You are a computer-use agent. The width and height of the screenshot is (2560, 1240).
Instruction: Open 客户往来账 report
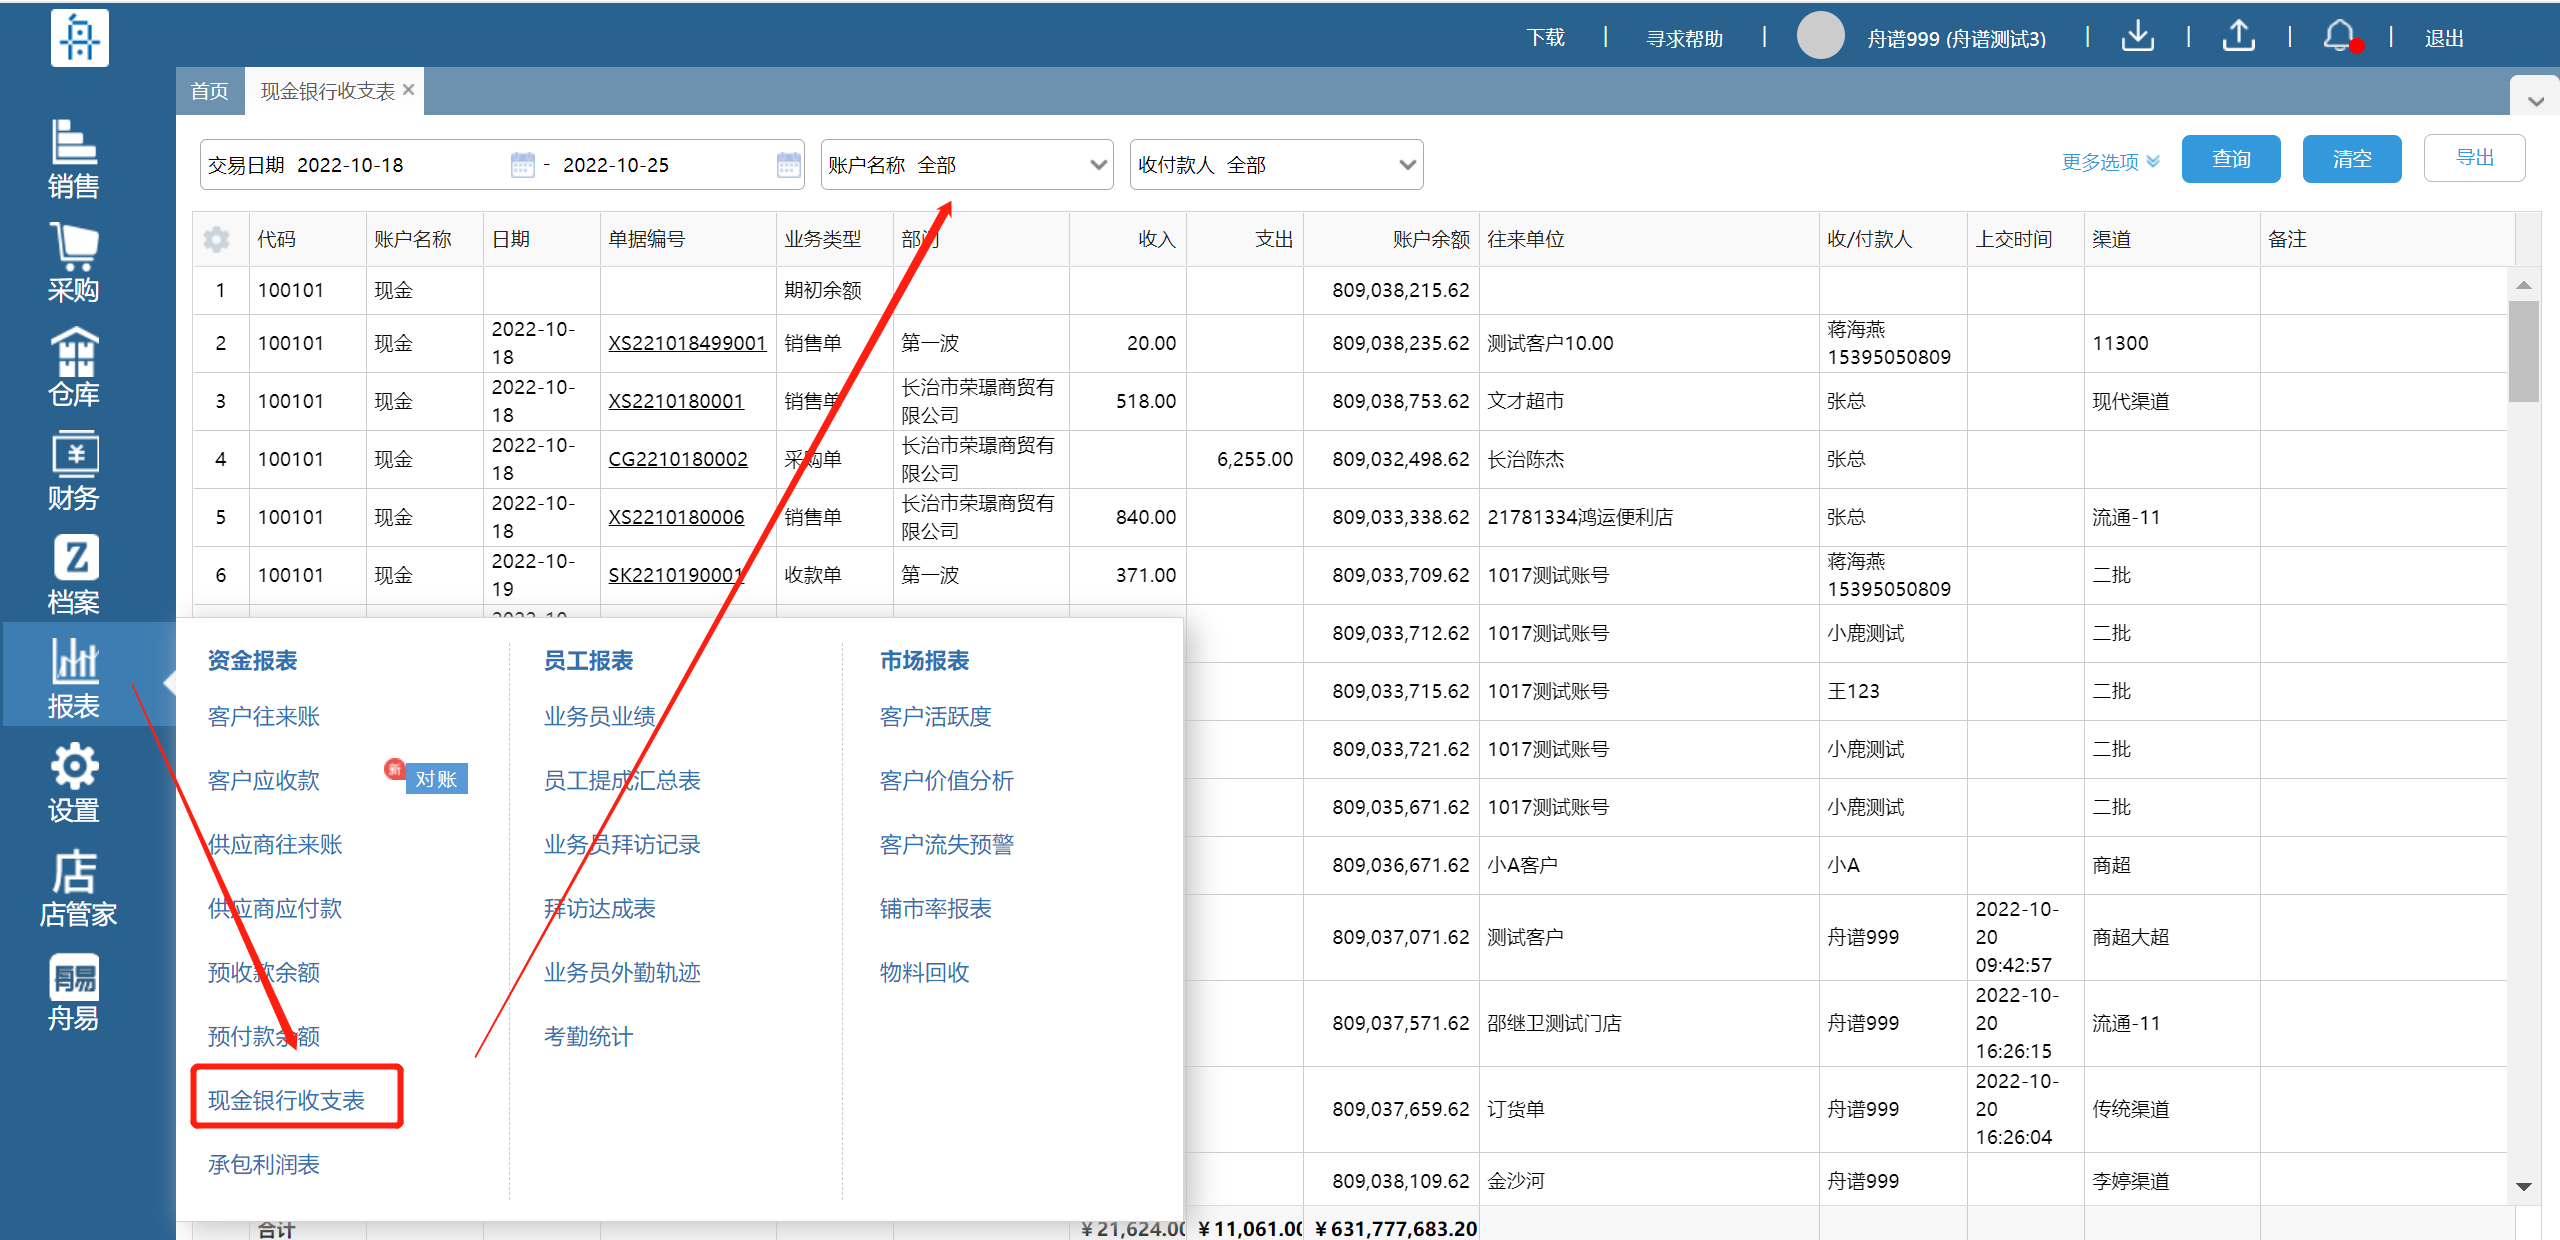coord(264,716)
